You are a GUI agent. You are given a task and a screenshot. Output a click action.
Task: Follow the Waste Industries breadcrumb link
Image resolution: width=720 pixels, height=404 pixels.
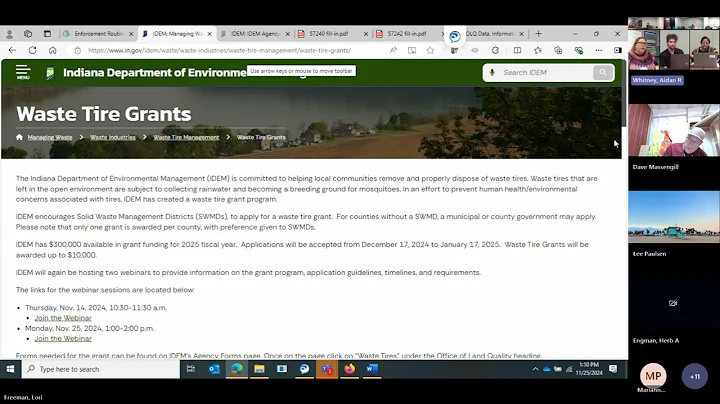point(112,137)
